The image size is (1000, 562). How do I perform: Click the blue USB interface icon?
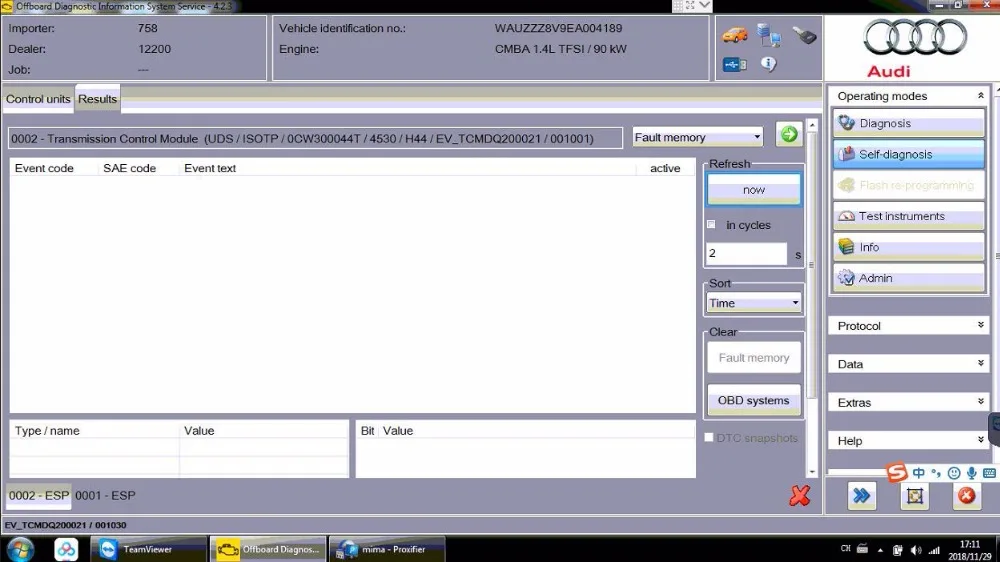coord(735,64)
